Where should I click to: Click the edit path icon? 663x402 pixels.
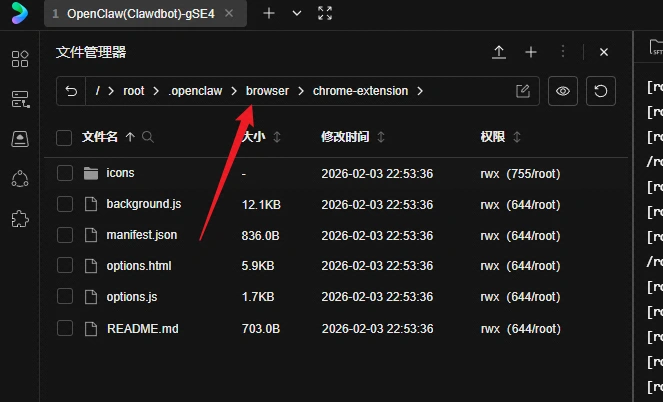coord(522,91)
